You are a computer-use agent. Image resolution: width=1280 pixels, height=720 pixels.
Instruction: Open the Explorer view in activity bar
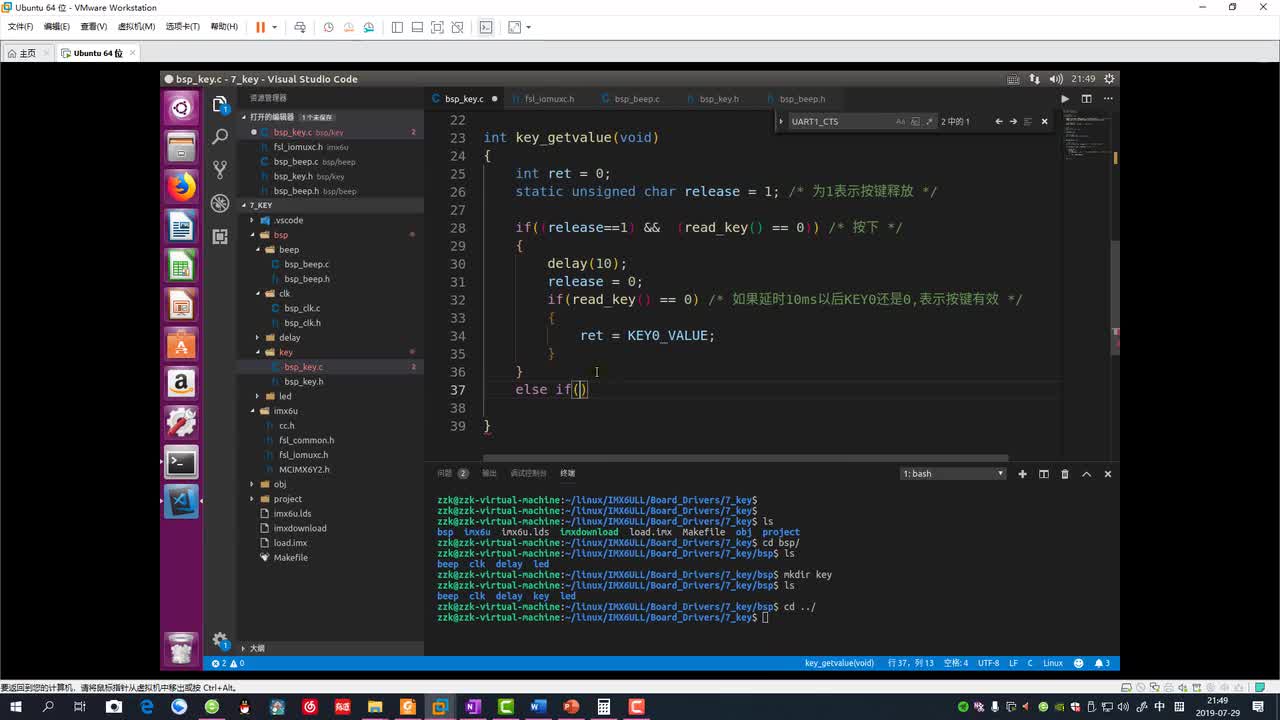click(x=220, y=104)
